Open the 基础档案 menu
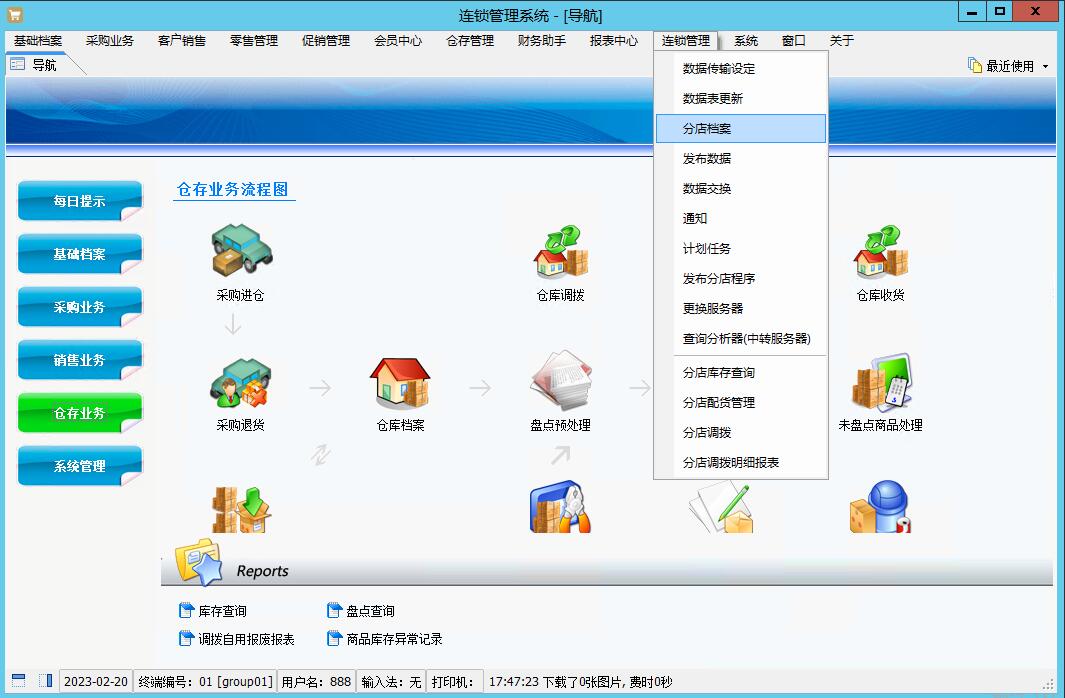 point(38,41)
